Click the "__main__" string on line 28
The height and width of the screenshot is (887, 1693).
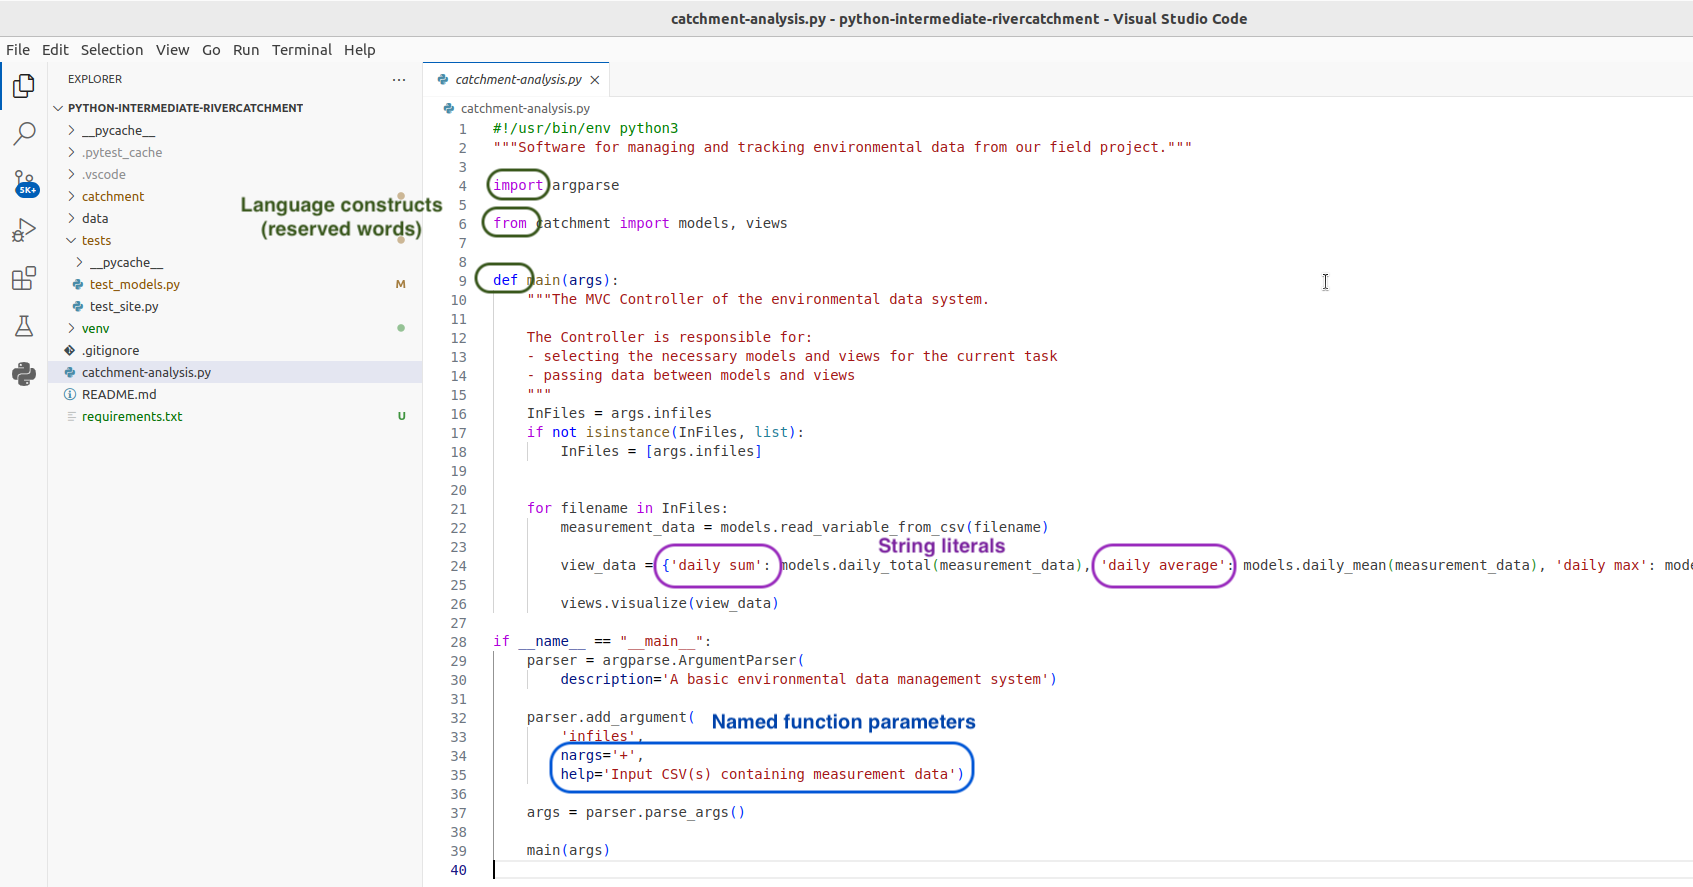click(662, 642)
